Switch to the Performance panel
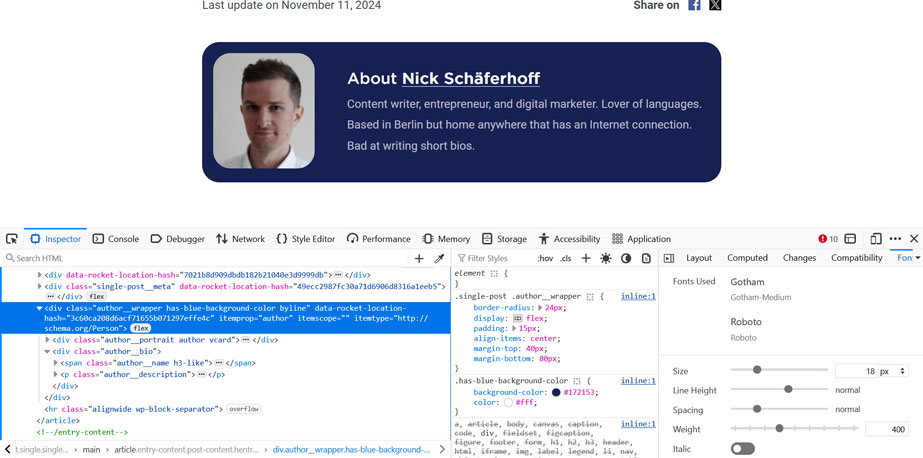 click(x=379, y=239)
